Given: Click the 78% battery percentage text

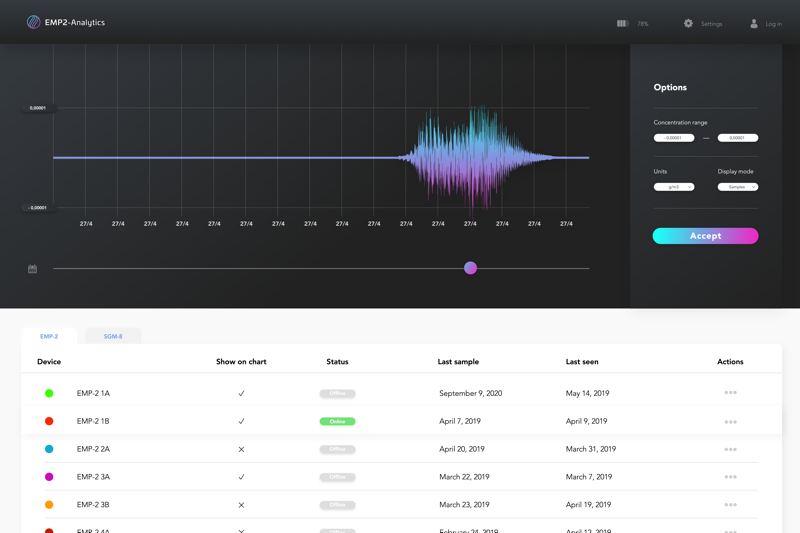Looking at the screenshot, I should point(642,24).
